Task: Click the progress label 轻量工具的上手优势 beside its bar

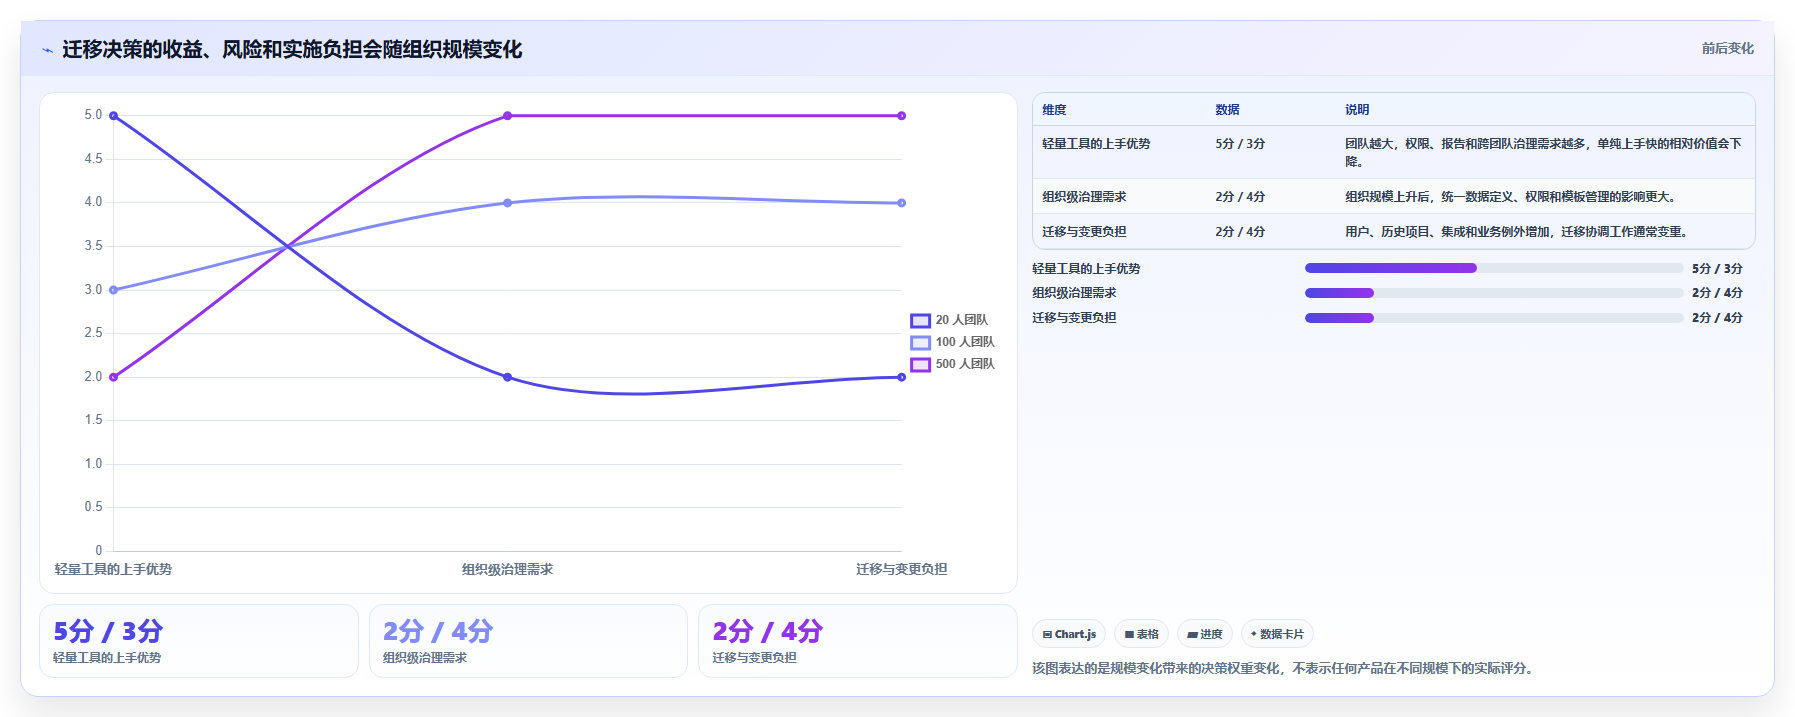Action: (x=1086, y=269)
